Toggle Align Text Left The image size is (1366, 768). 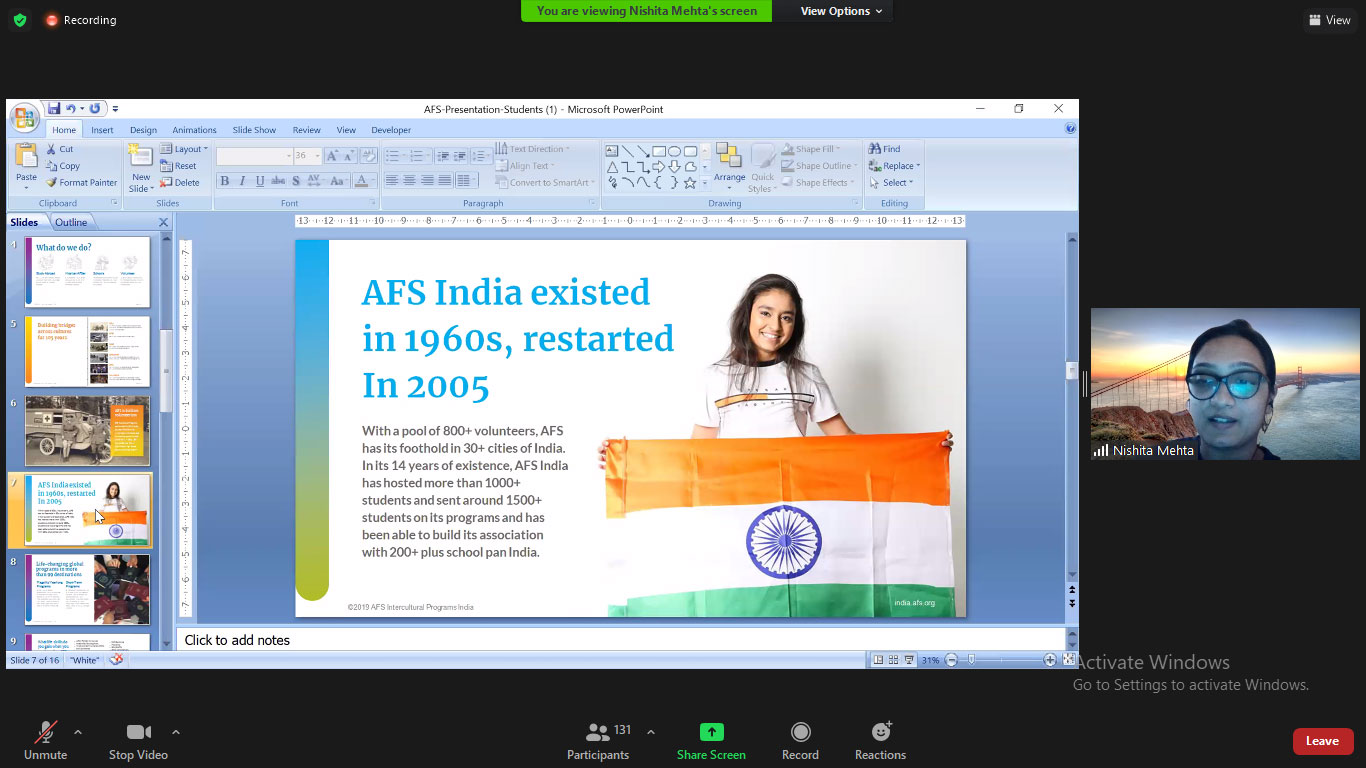[392, 181]
